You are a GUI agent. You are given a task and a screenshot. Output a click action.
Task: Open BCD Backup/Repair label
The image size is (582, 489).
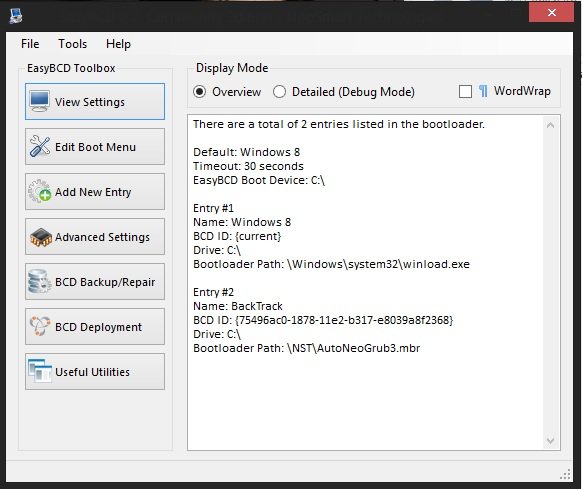pos(105,282)
